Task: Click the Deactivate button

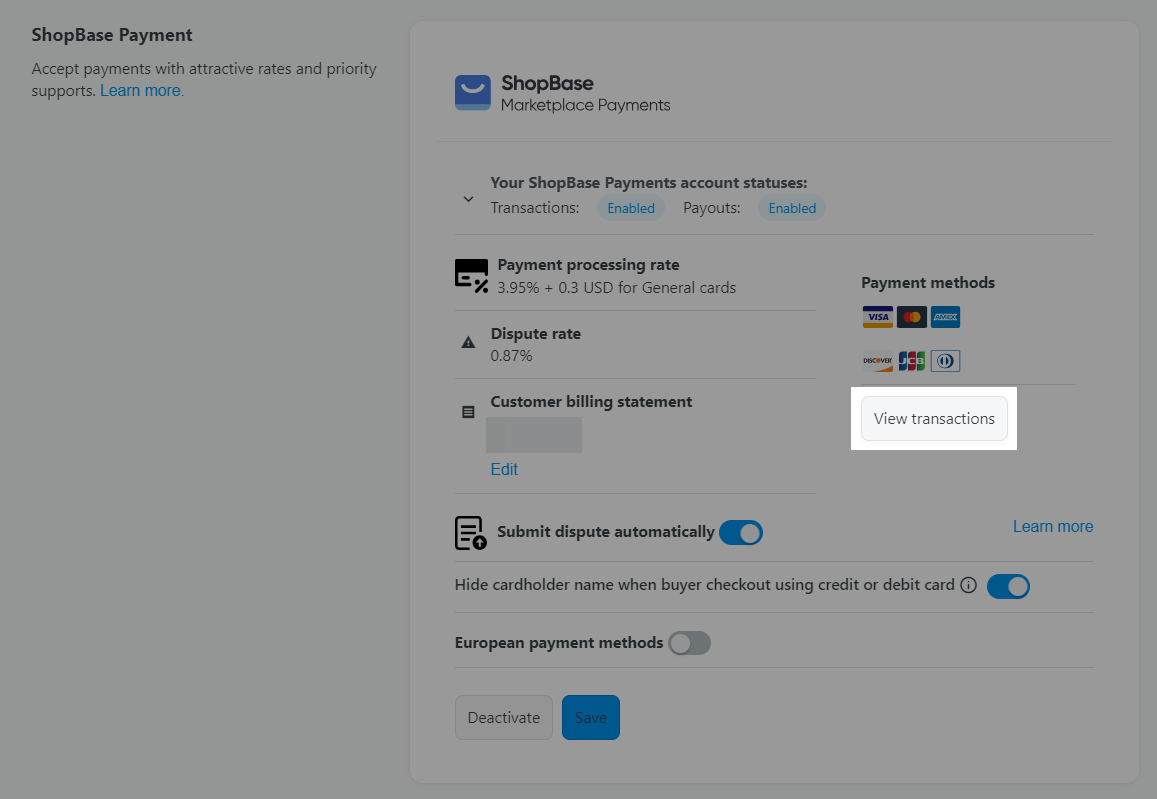Action: coord(504,717)
